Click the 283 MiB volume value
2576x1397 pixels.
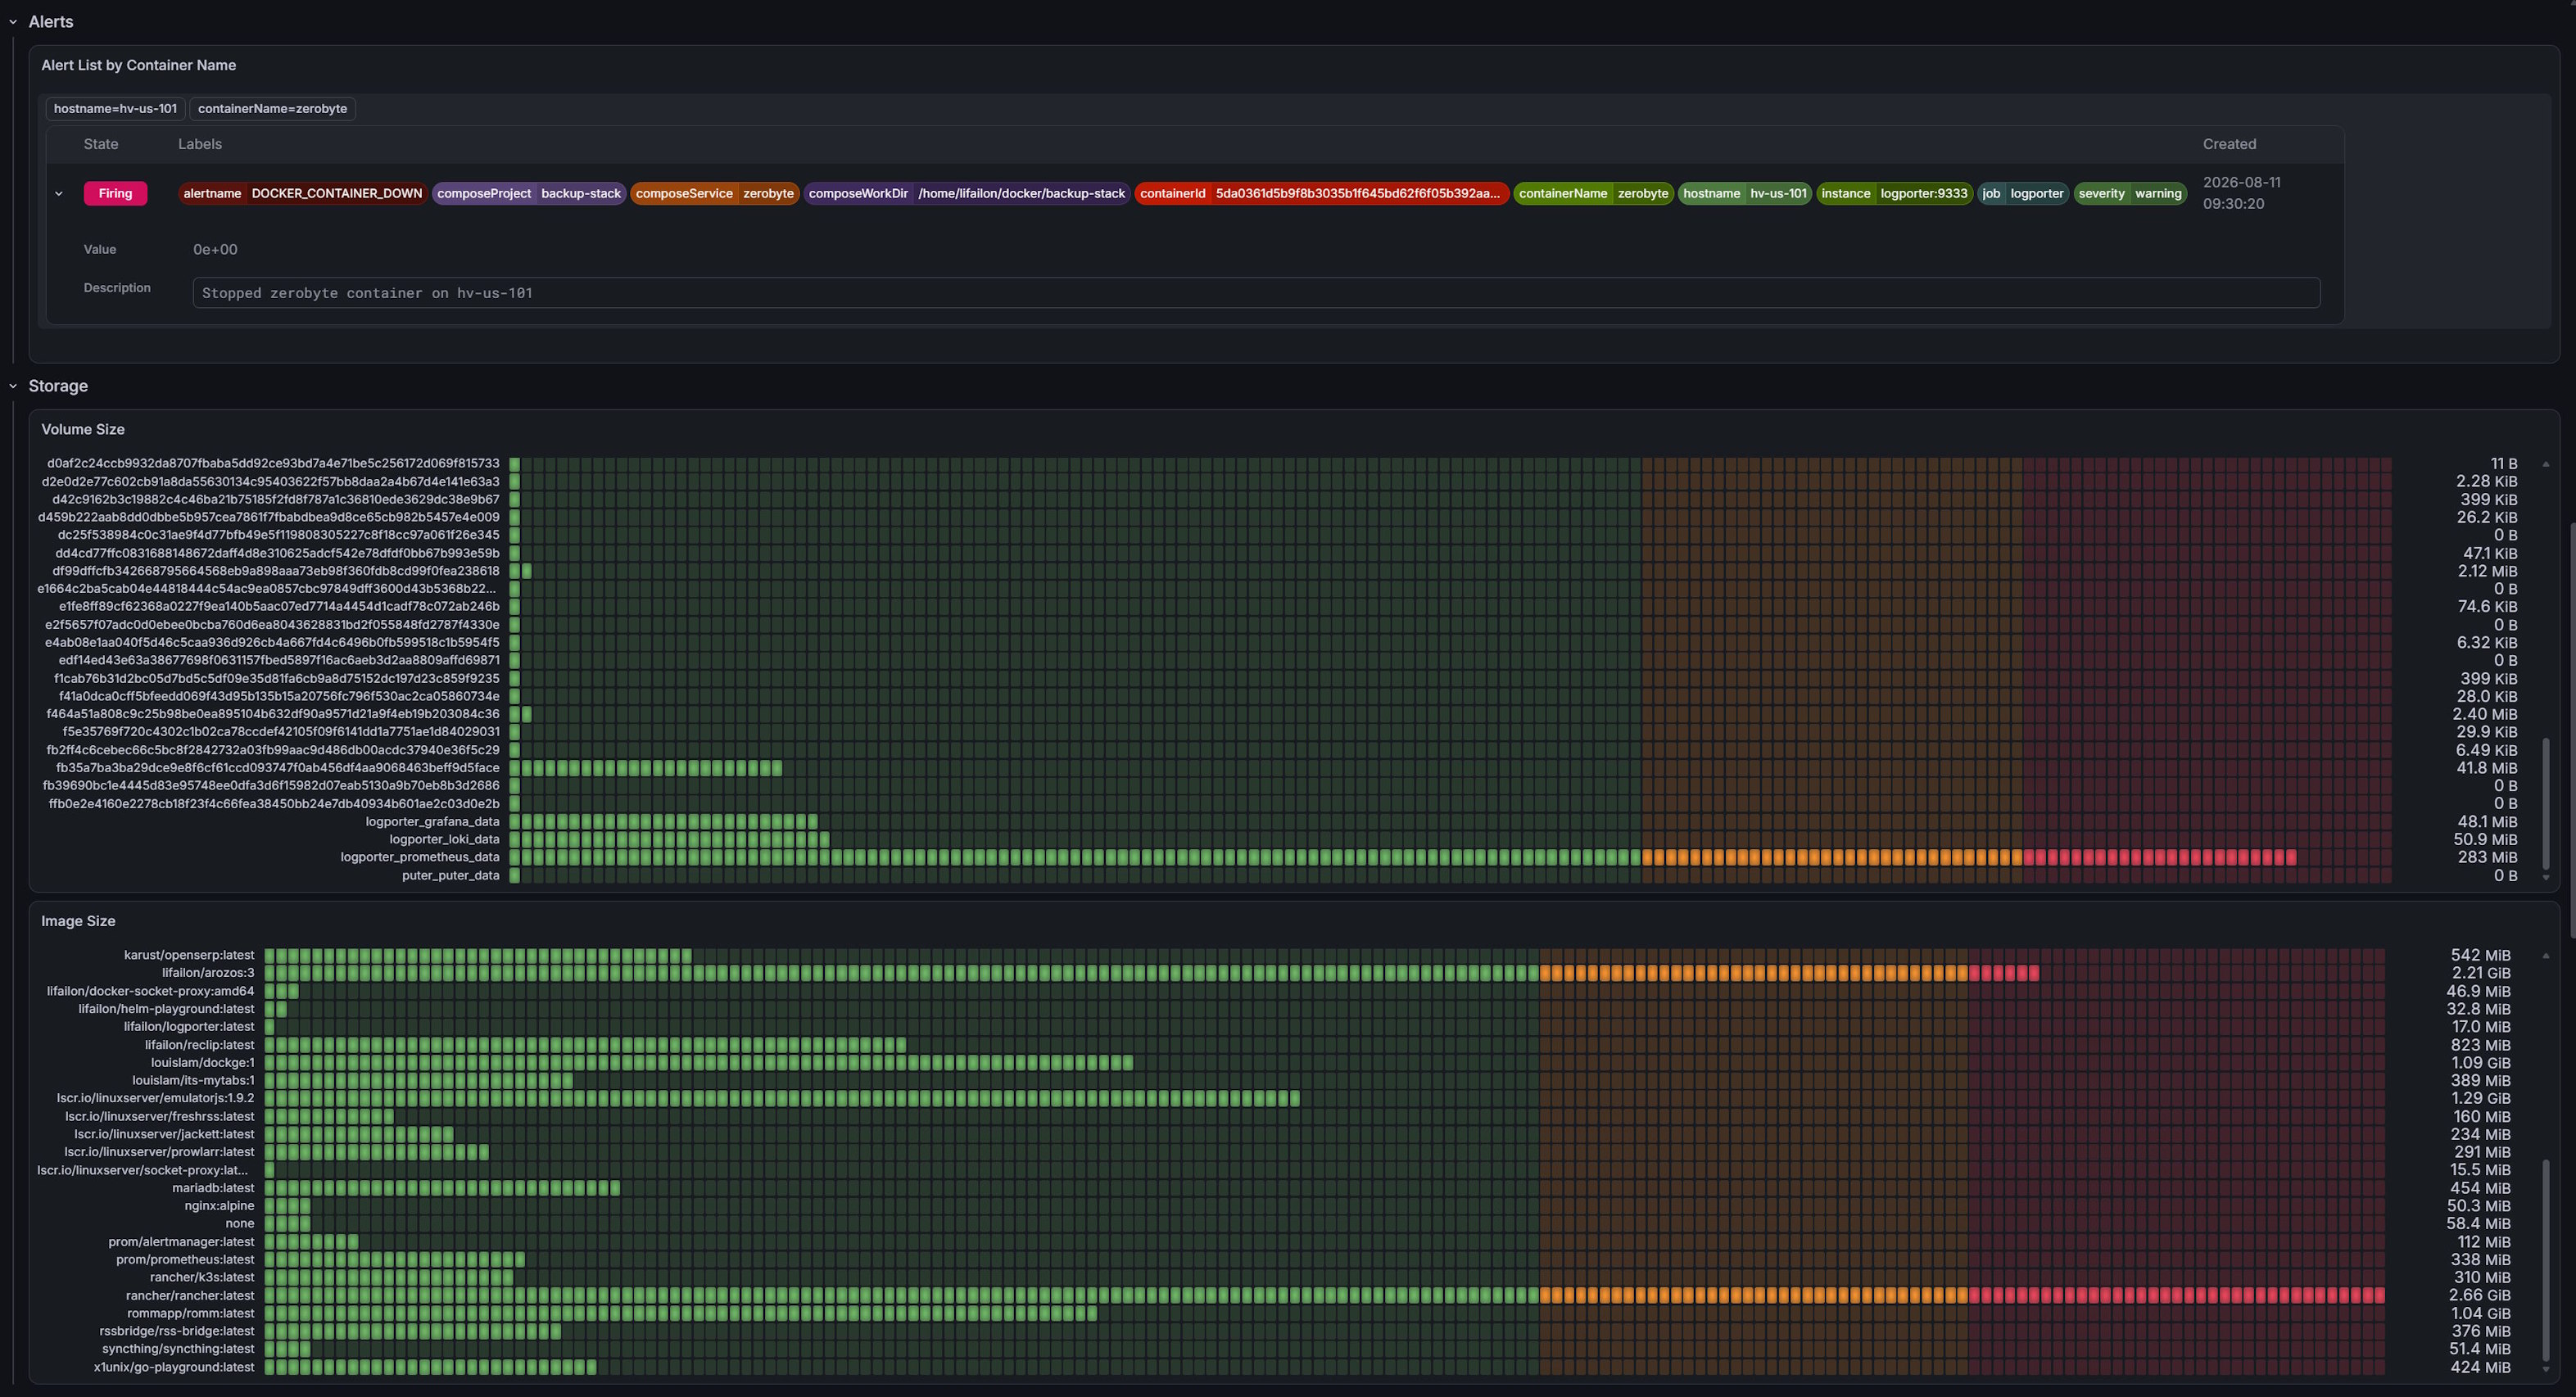coord(2487,858)
